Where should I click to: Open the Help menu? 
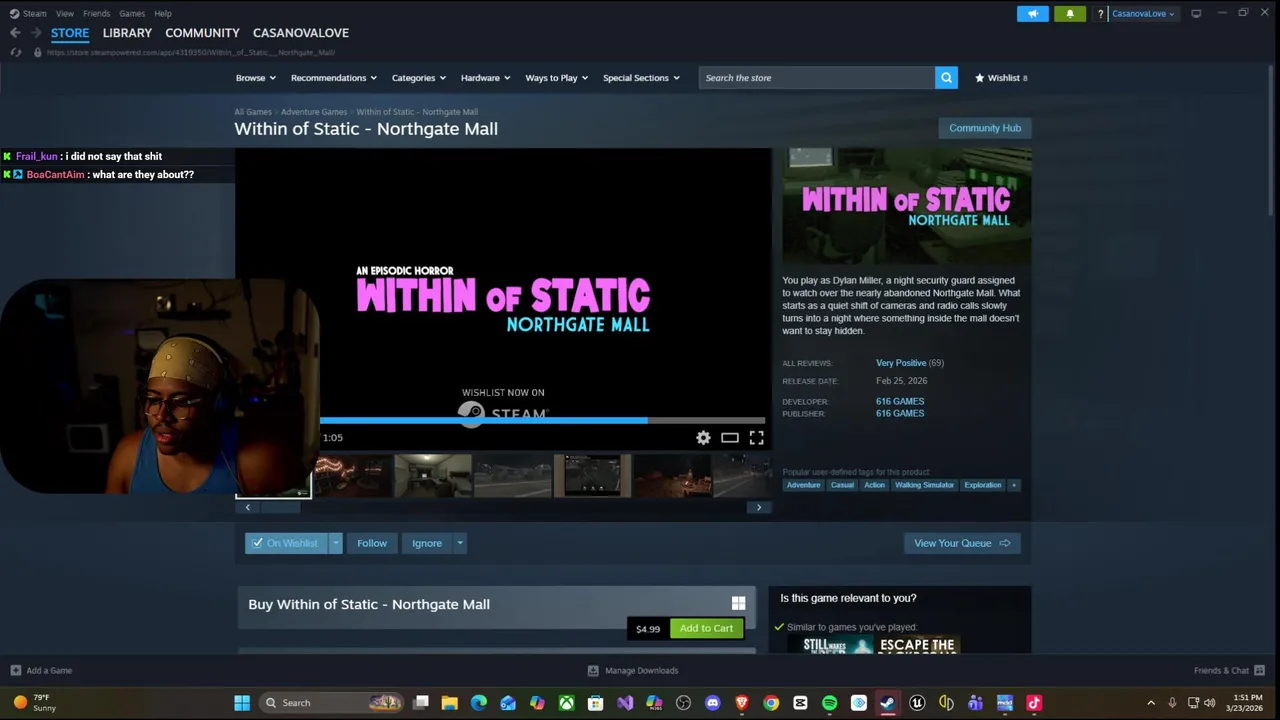[x=163, y=14]
